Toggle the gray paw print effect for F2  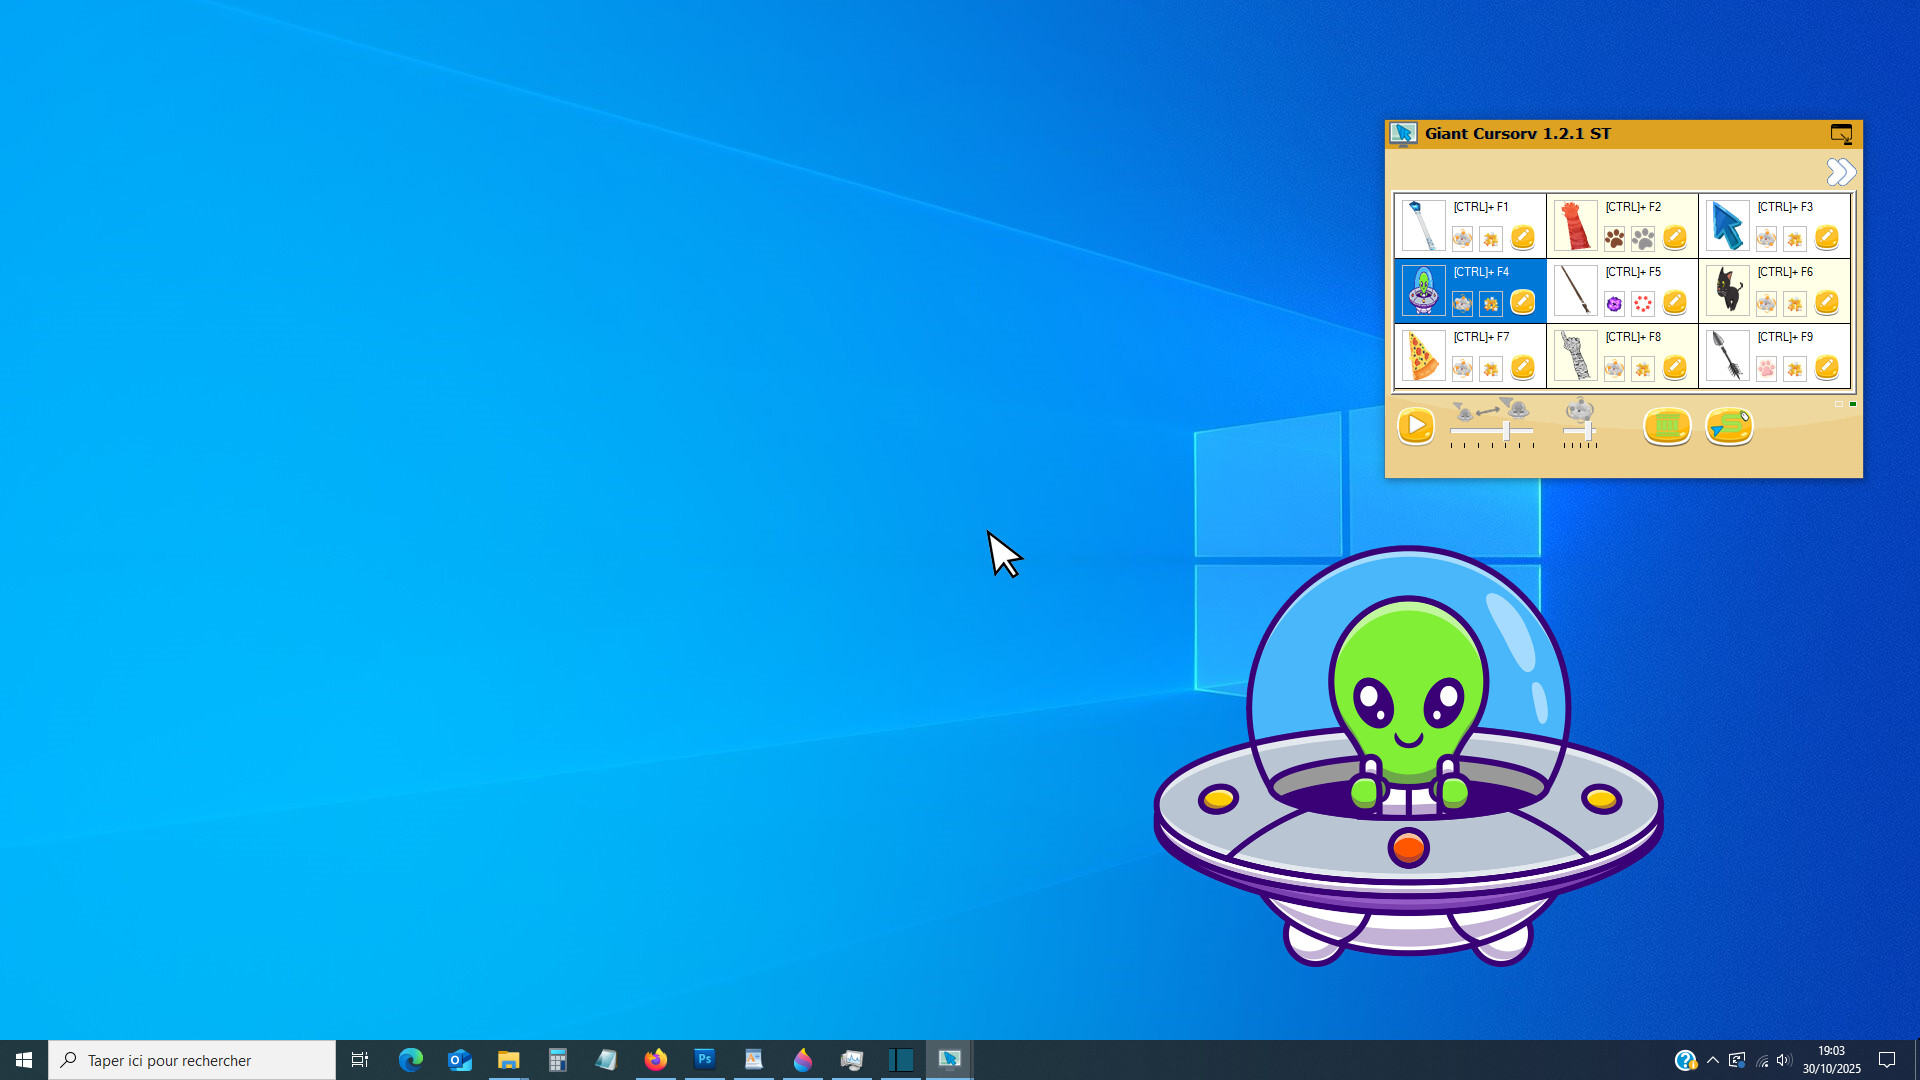pyautogui.click(x=1643, y=239)
